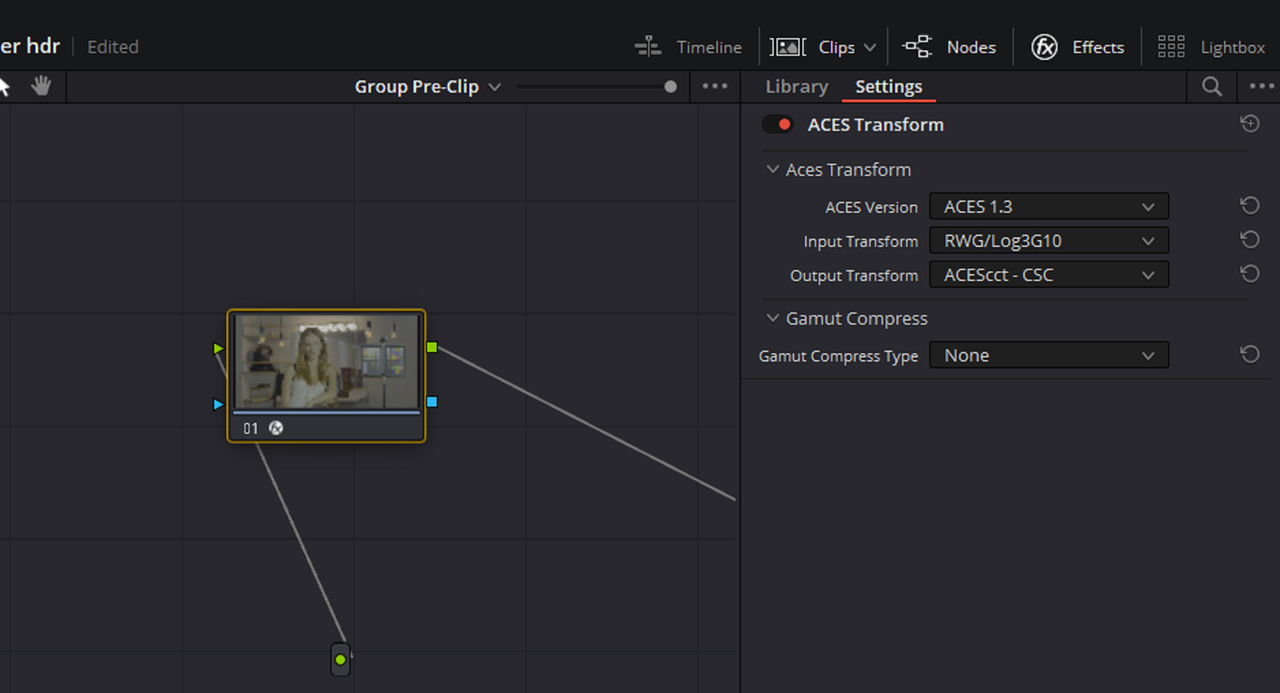Open the ACES Version dropdown
1280x693 pixels.
[x=1049, y=207]
